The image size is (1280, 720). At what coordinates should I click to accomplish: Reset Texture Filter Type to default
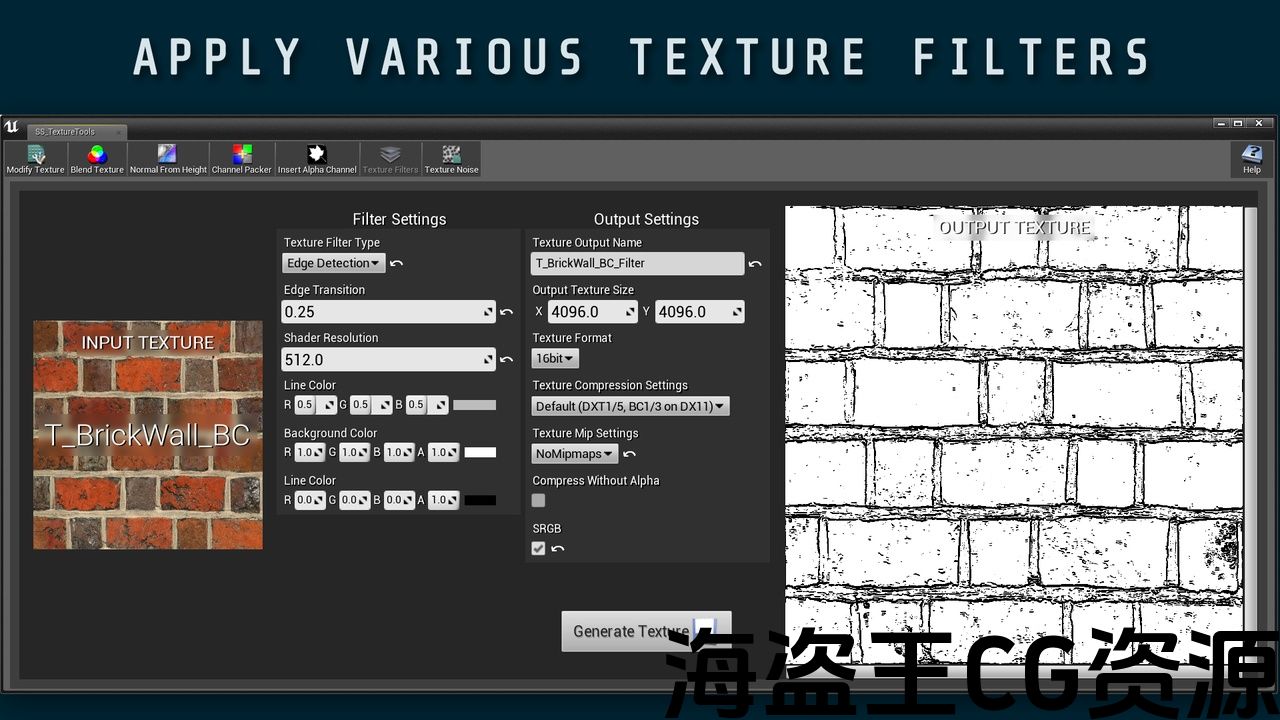397,264
